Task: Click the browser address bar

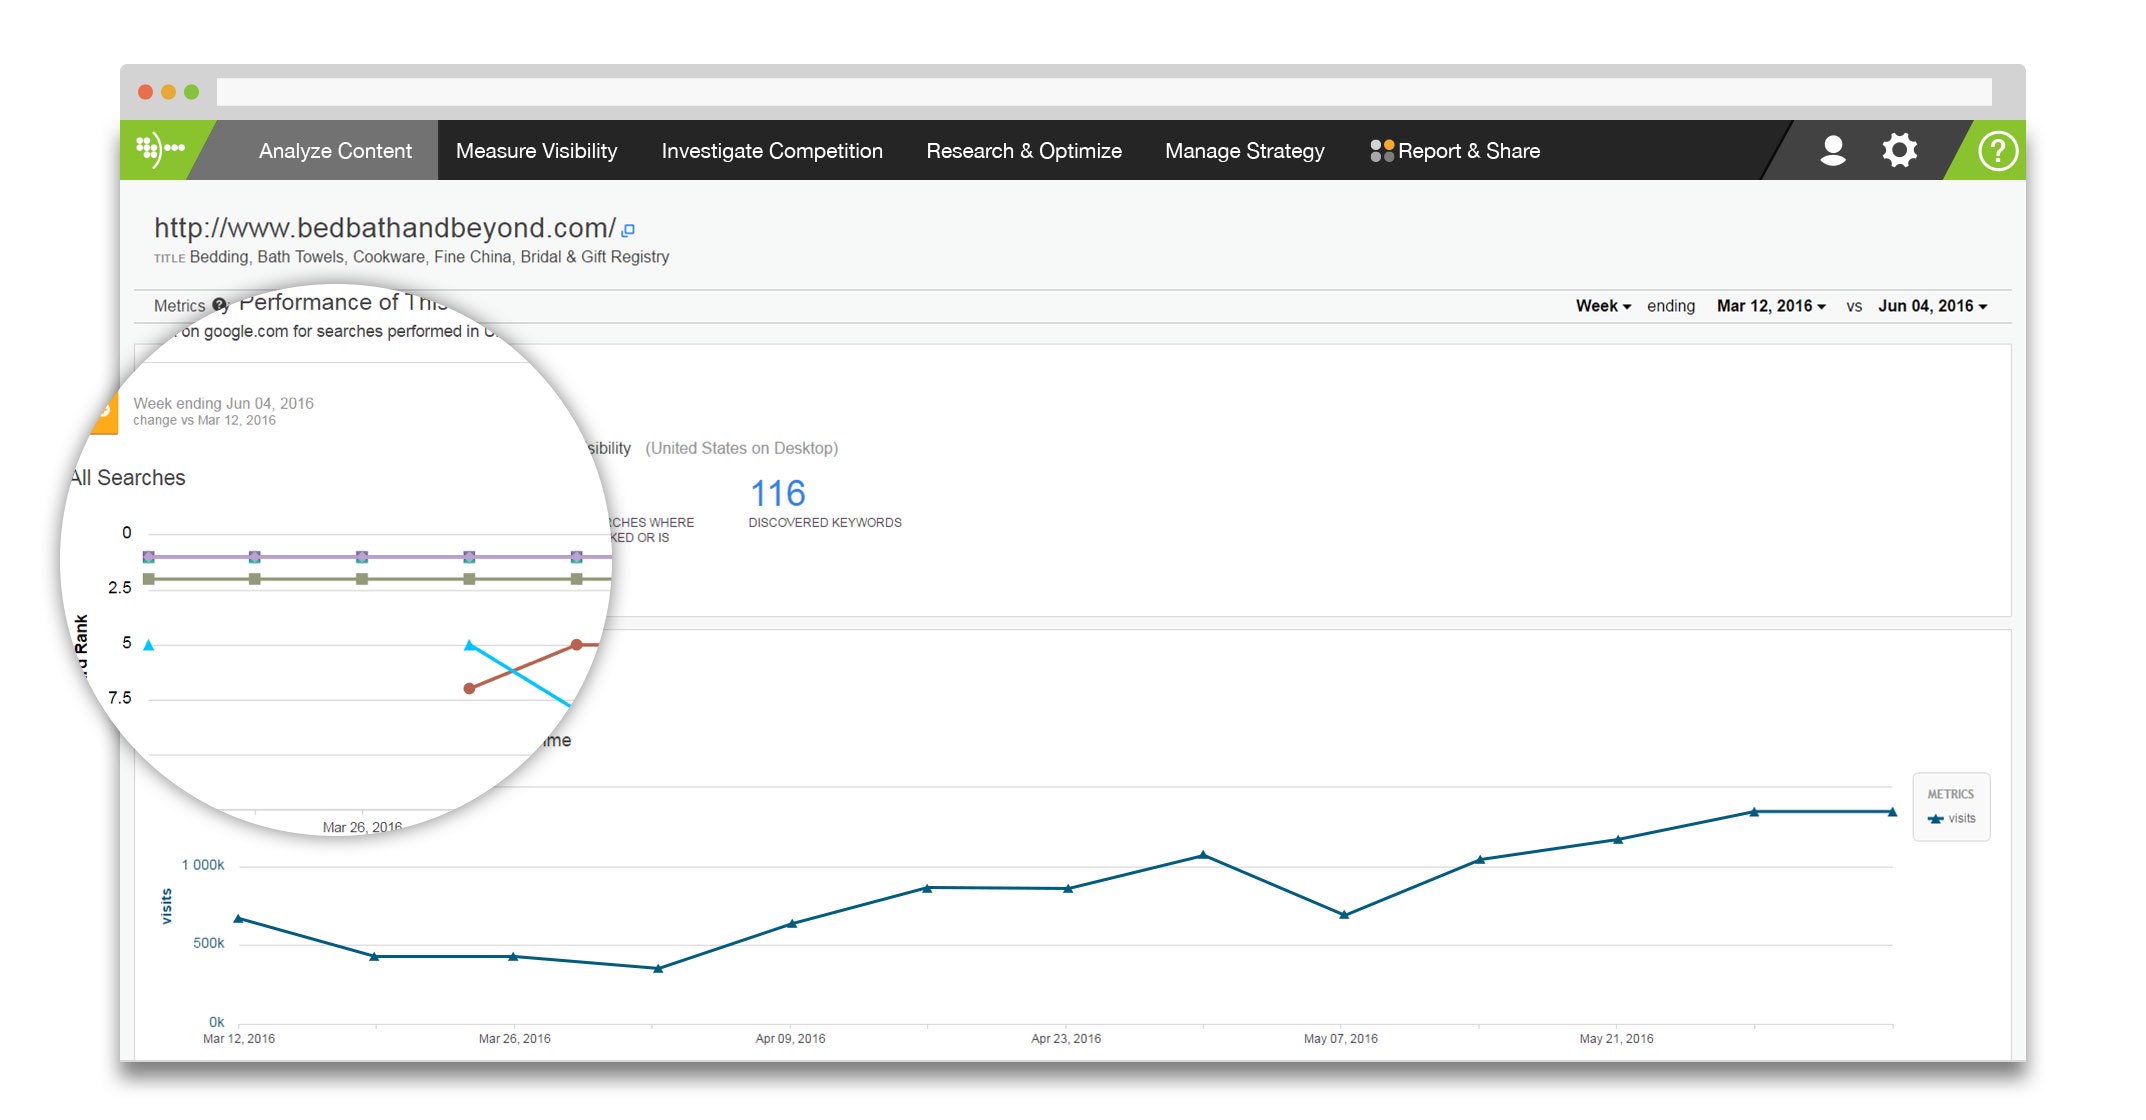Action: click(x=1104, y=92)
